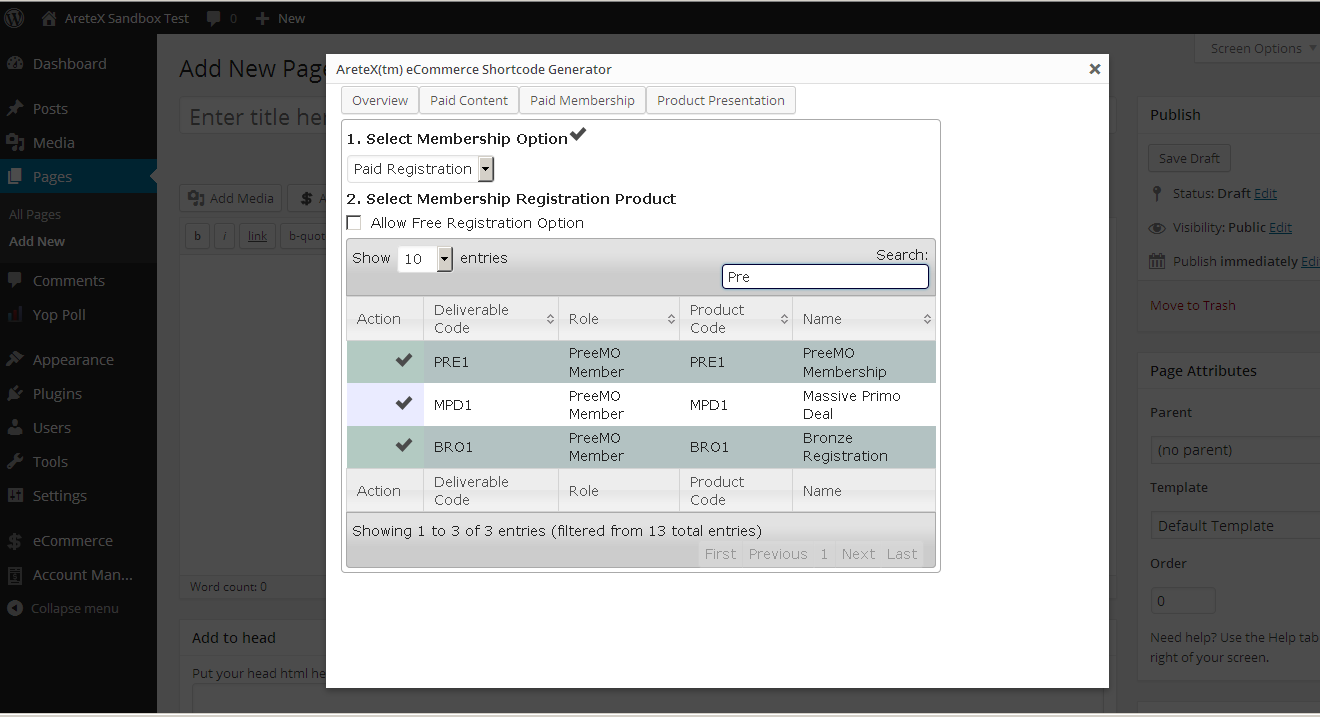Click the link quicktag button
Image resolution: width=1320 pixels, height=717 pixels.
258,236
